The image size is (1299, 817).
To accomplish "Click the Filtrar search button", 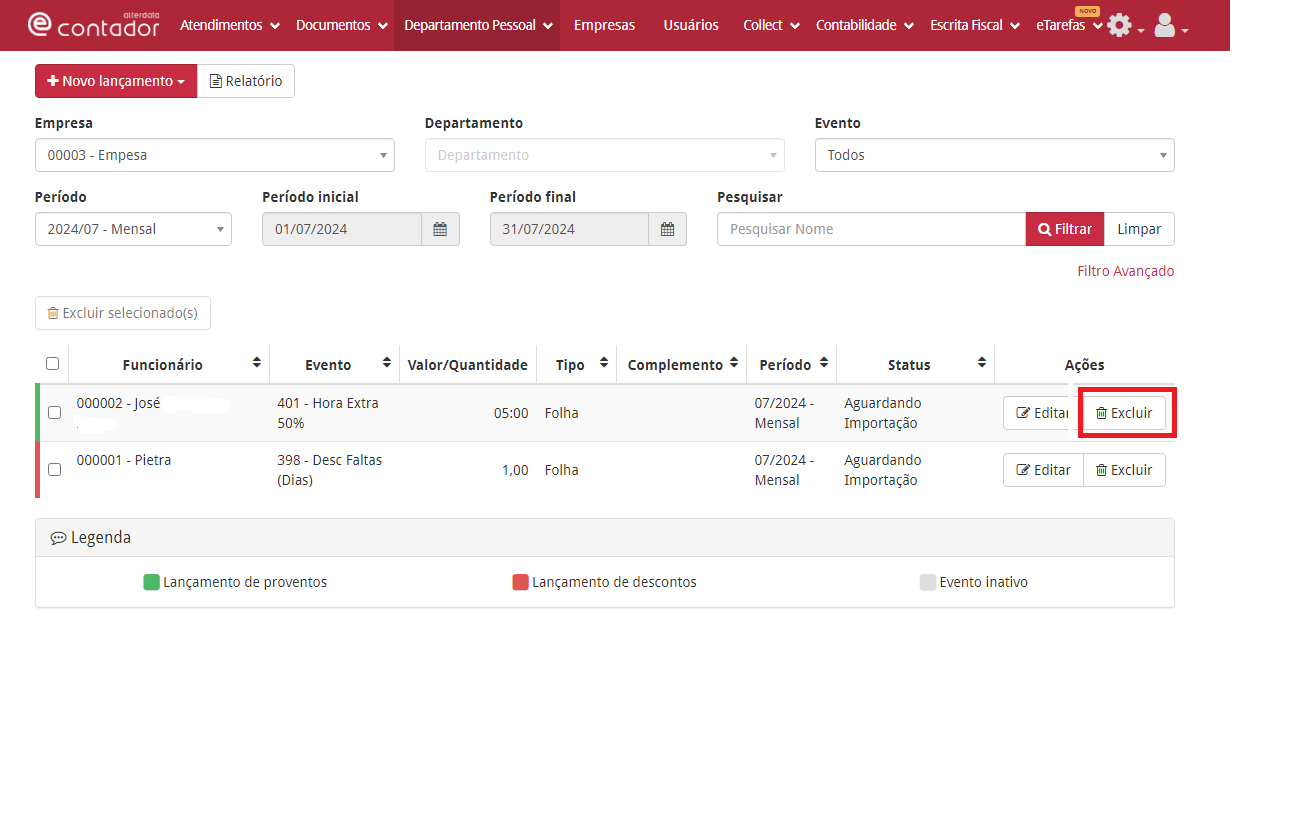I will (x=1065, y=229).
